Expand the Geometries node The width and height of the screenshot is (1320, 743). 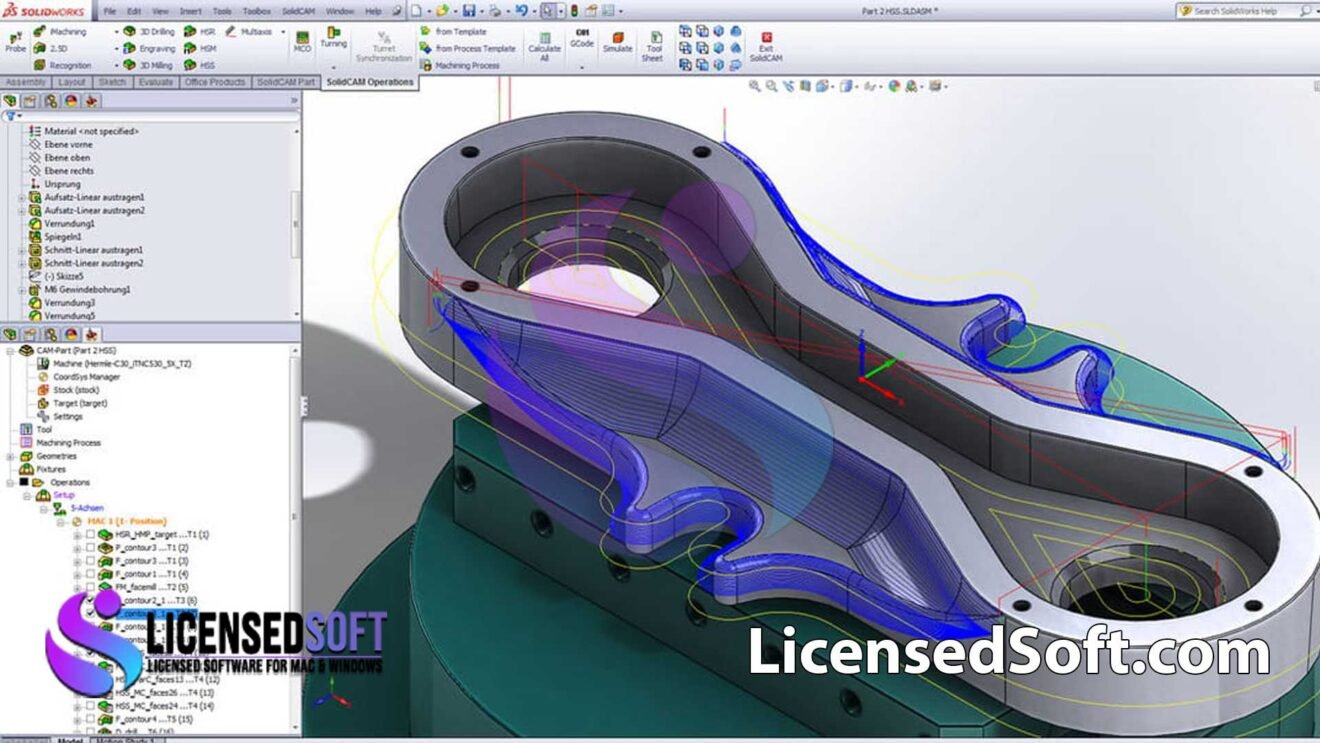tap(11, 456)
